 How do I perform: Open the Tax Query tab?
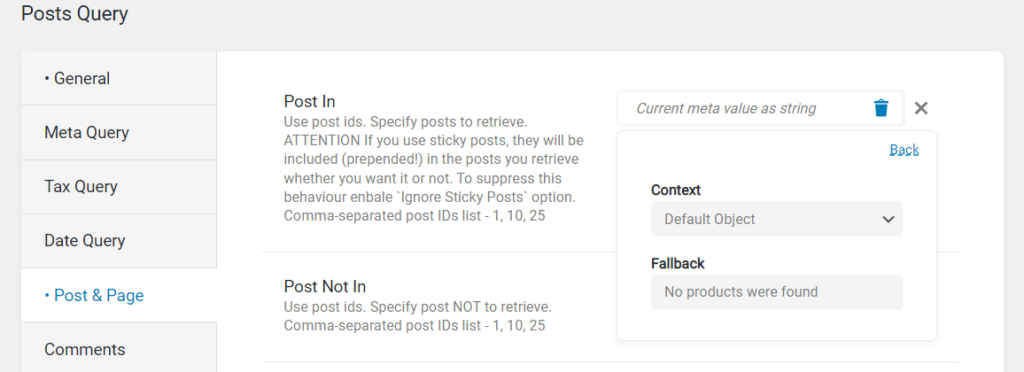click(119, 187)
